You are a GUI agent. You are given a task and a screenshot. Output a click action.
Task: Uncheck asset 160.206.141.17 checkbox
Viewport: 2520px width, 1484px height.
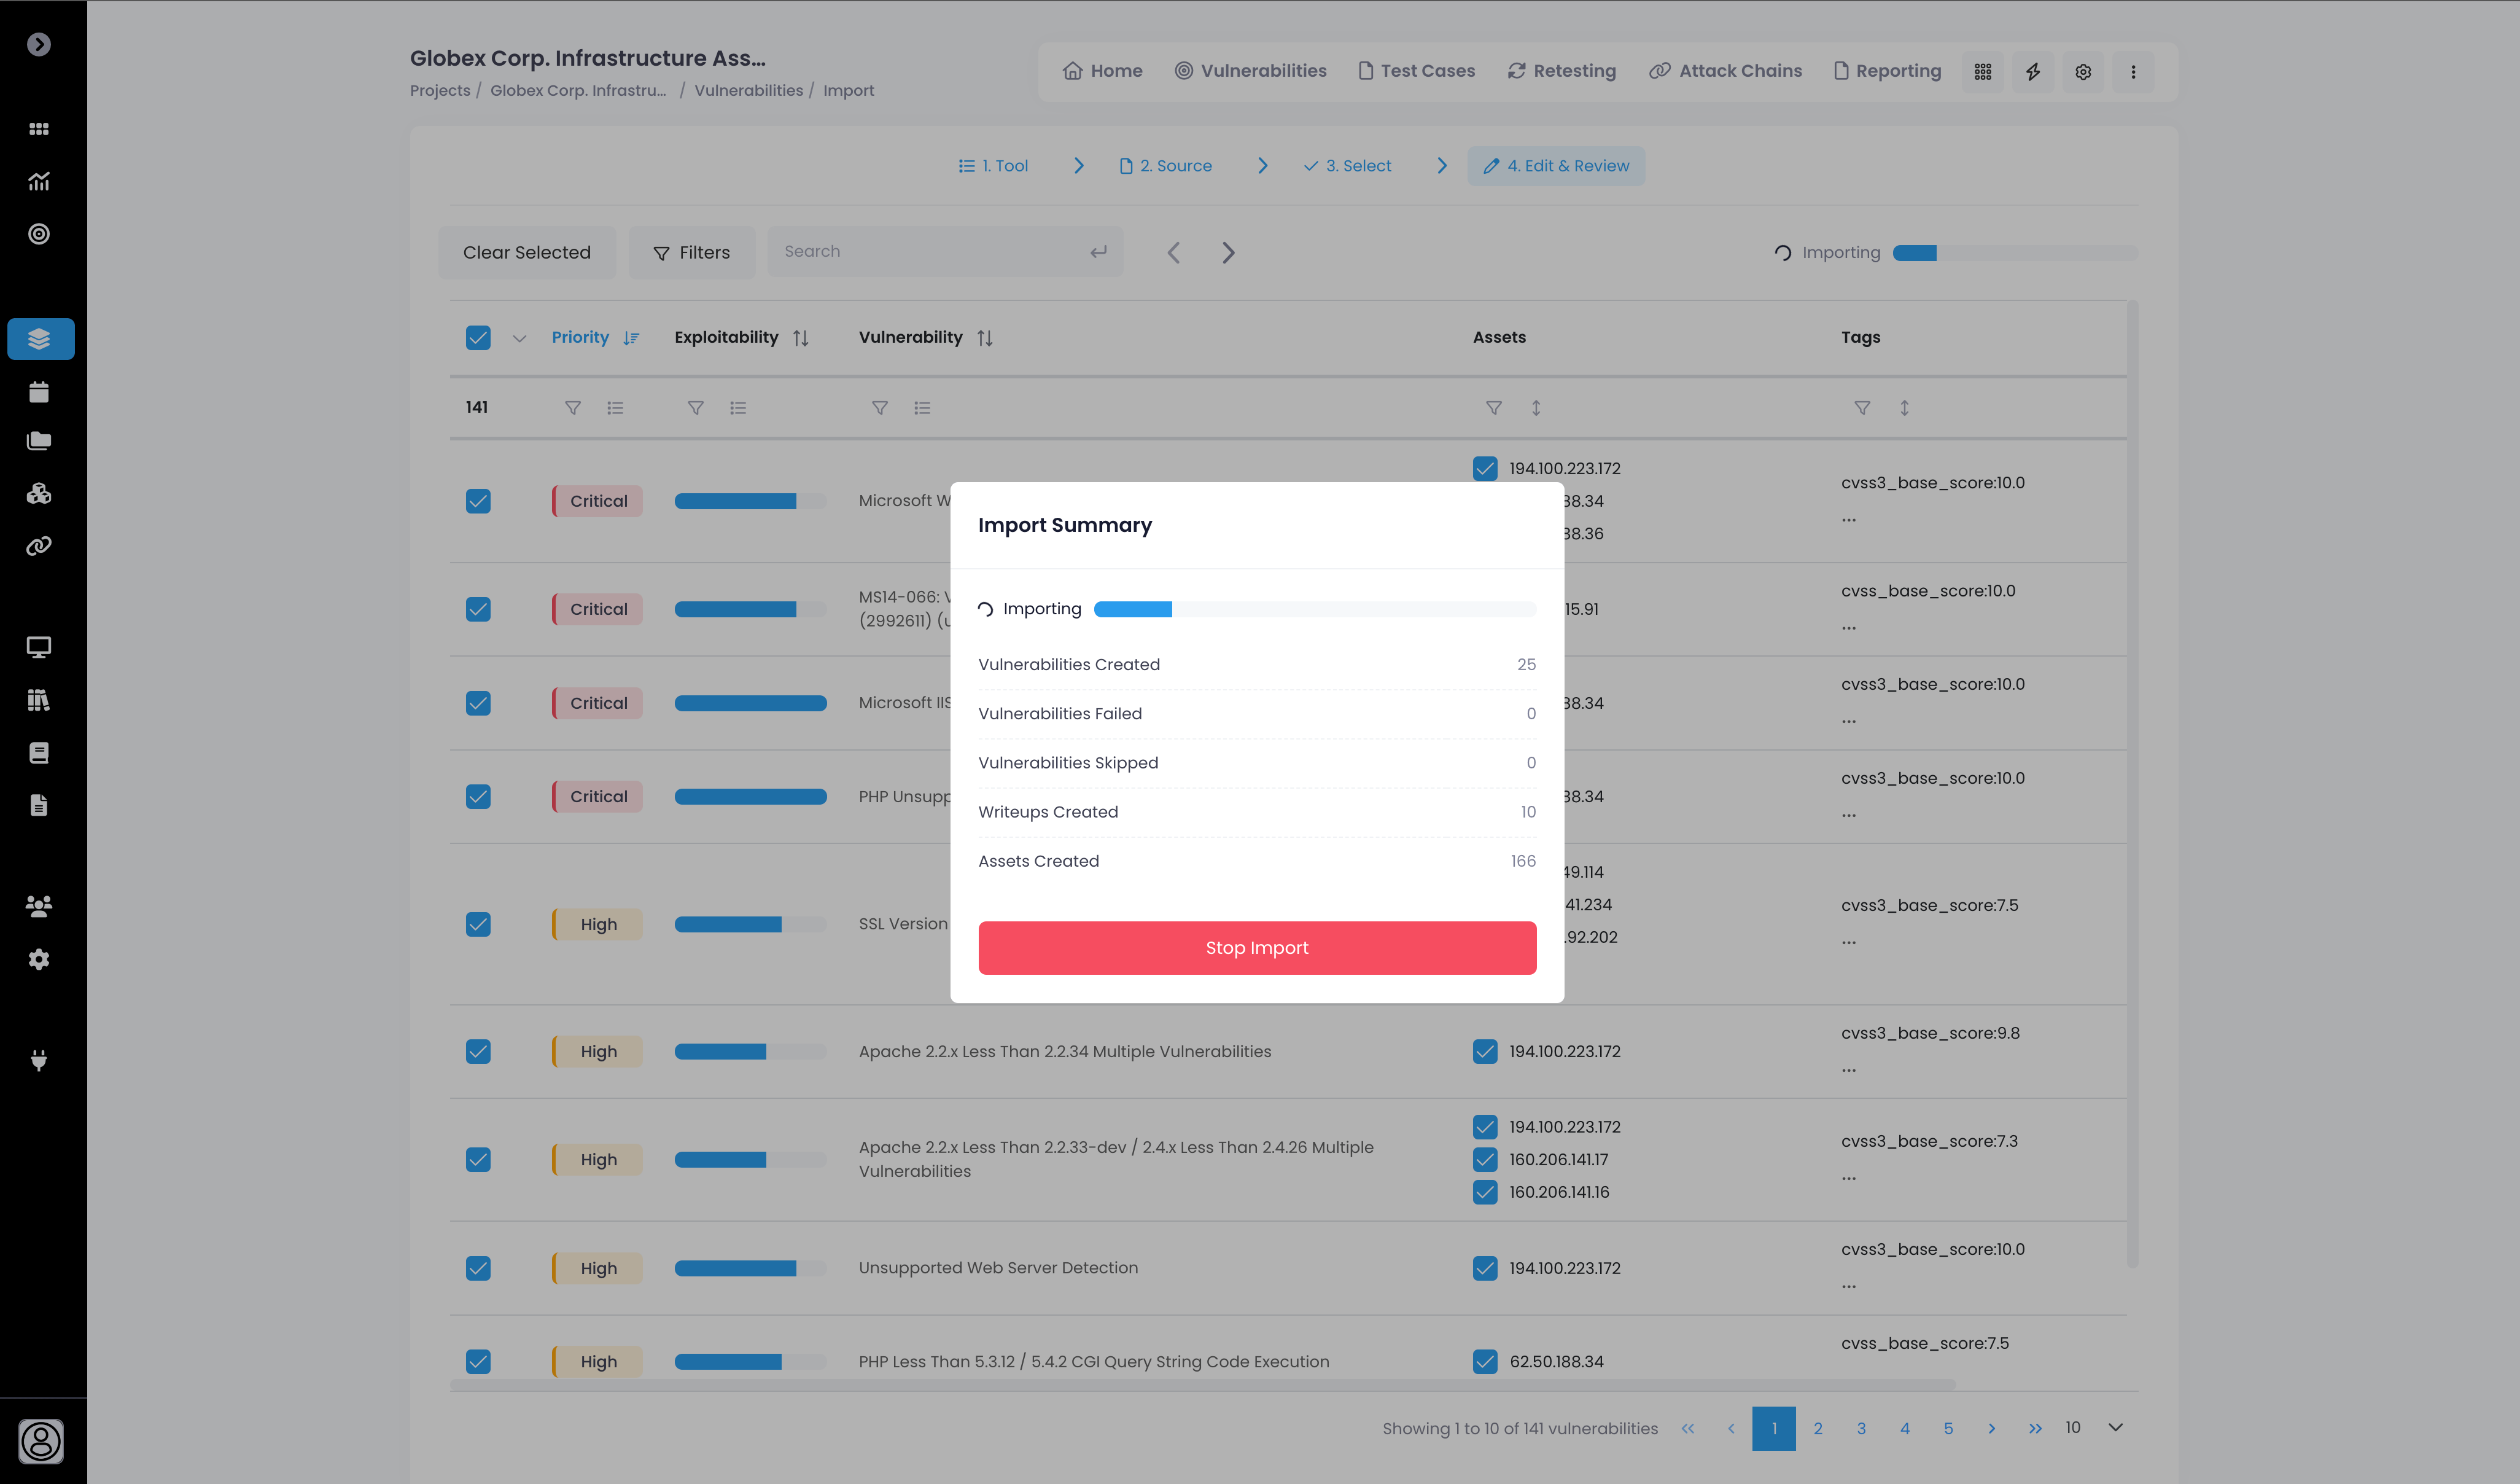pyautogui.click(x=1485, y=1160)
